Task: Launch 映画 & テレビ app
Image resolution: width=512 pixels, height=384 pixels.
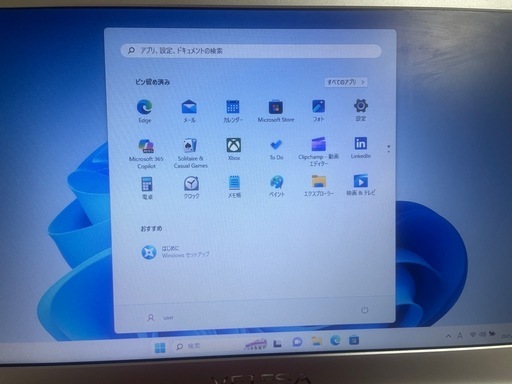Action: pyautogui.click(x=361, y=185)
